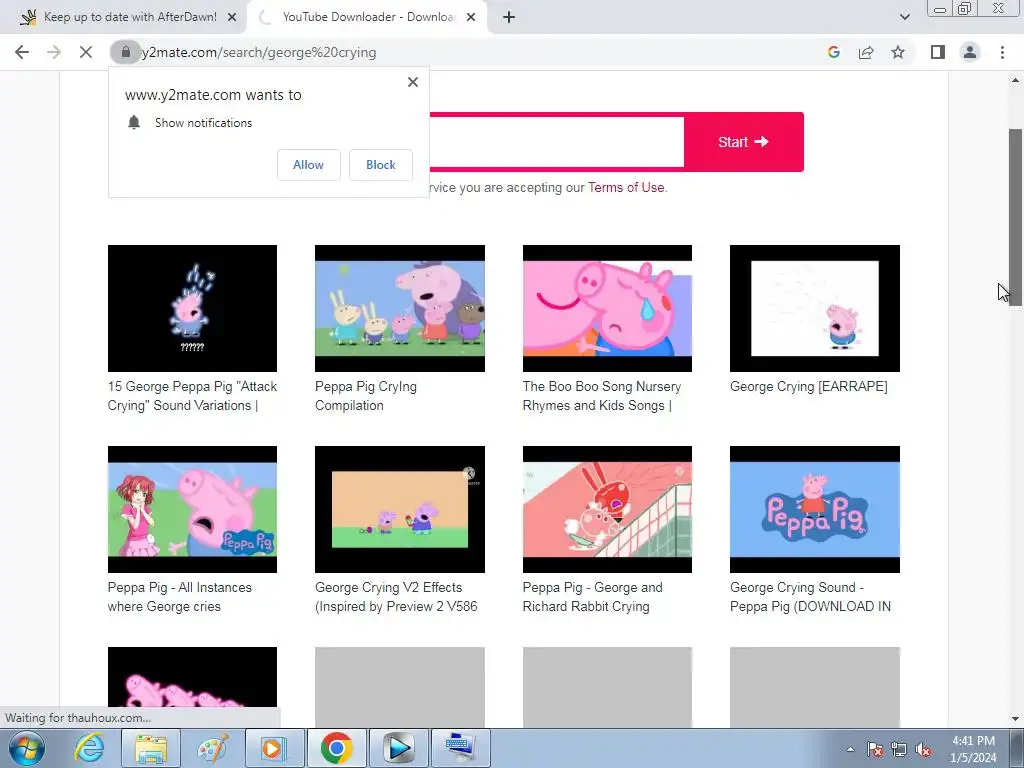Show hidden system tray icons
The image size is (1024, 768).
pos(850,749)
